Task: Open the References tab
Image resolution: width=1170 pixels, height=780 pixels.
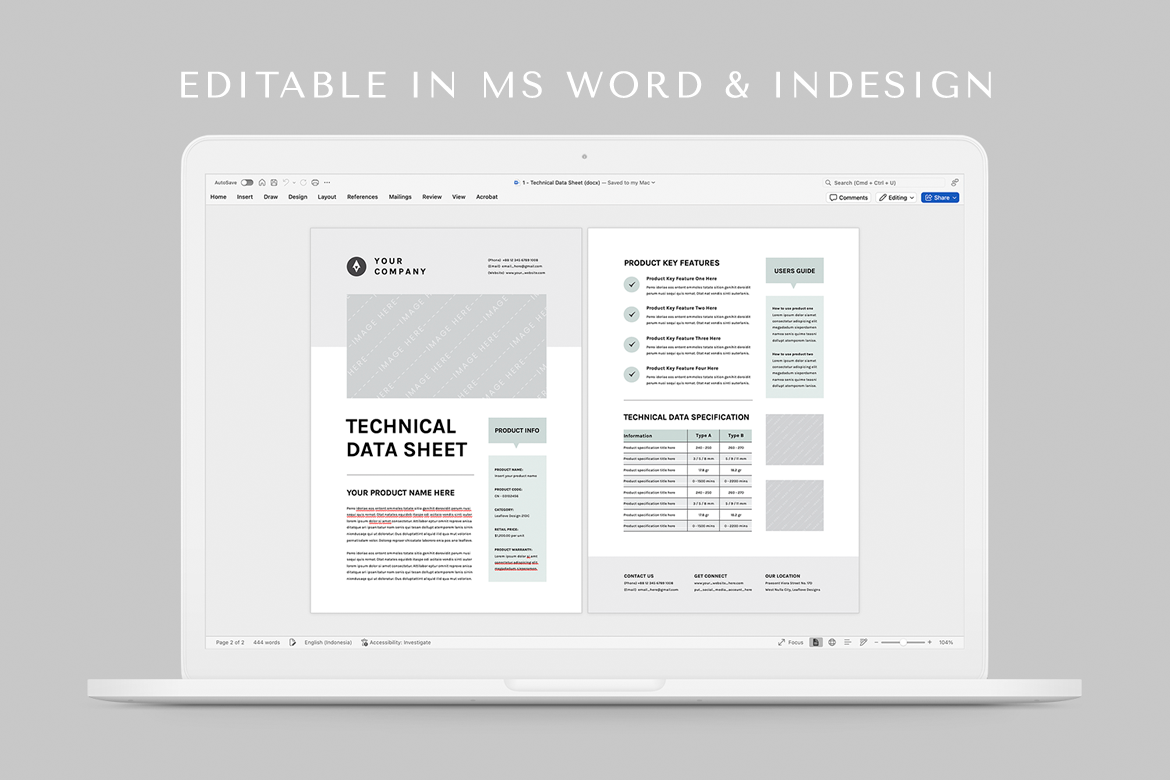Action: pyautogui.click(x=362, y=197)
